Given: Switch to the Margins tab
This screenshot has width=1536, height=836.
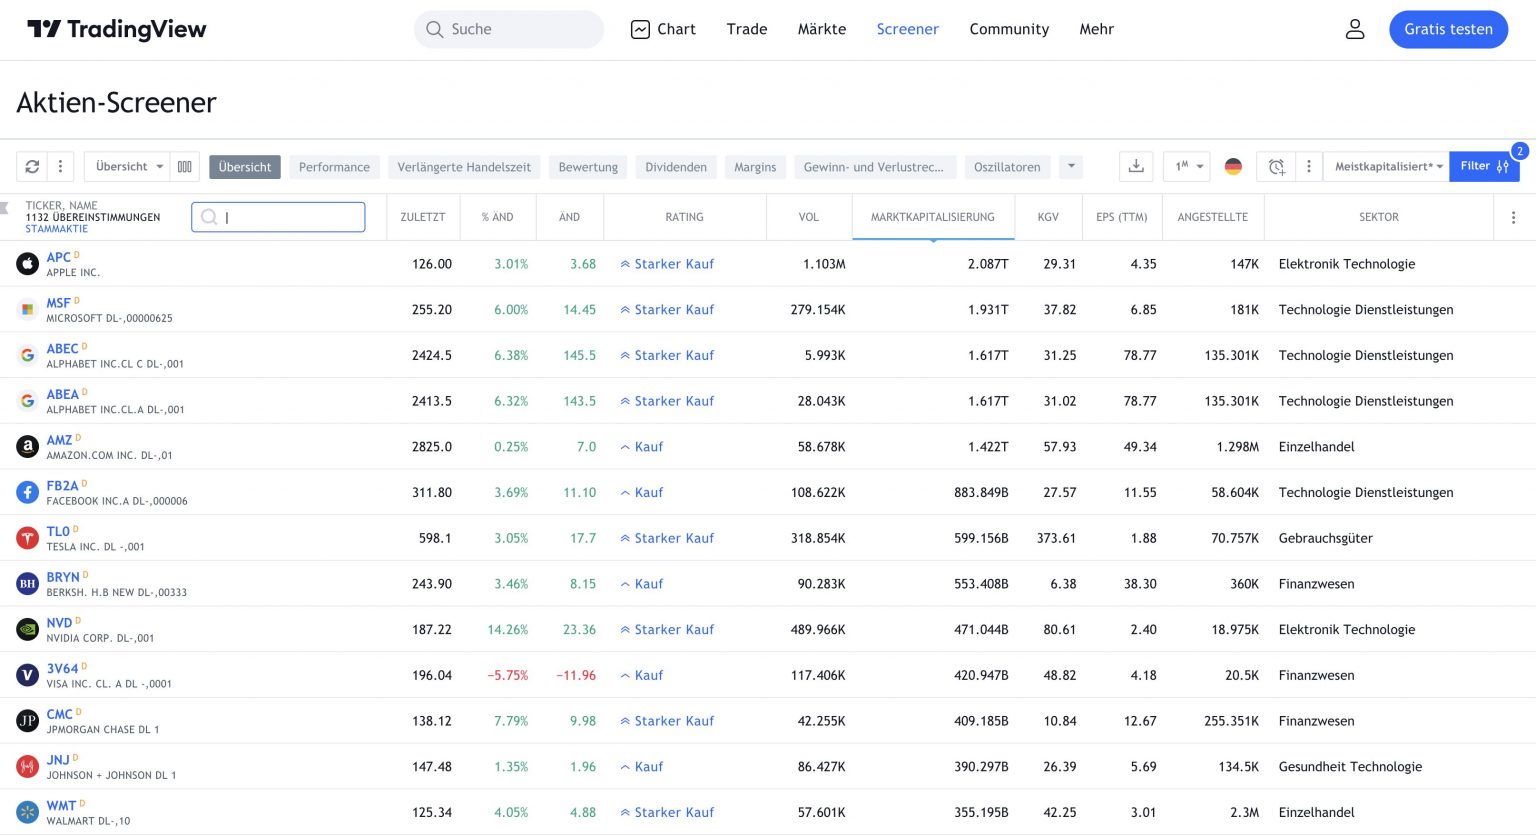Looking at the screenshot, I should point(755,167).
